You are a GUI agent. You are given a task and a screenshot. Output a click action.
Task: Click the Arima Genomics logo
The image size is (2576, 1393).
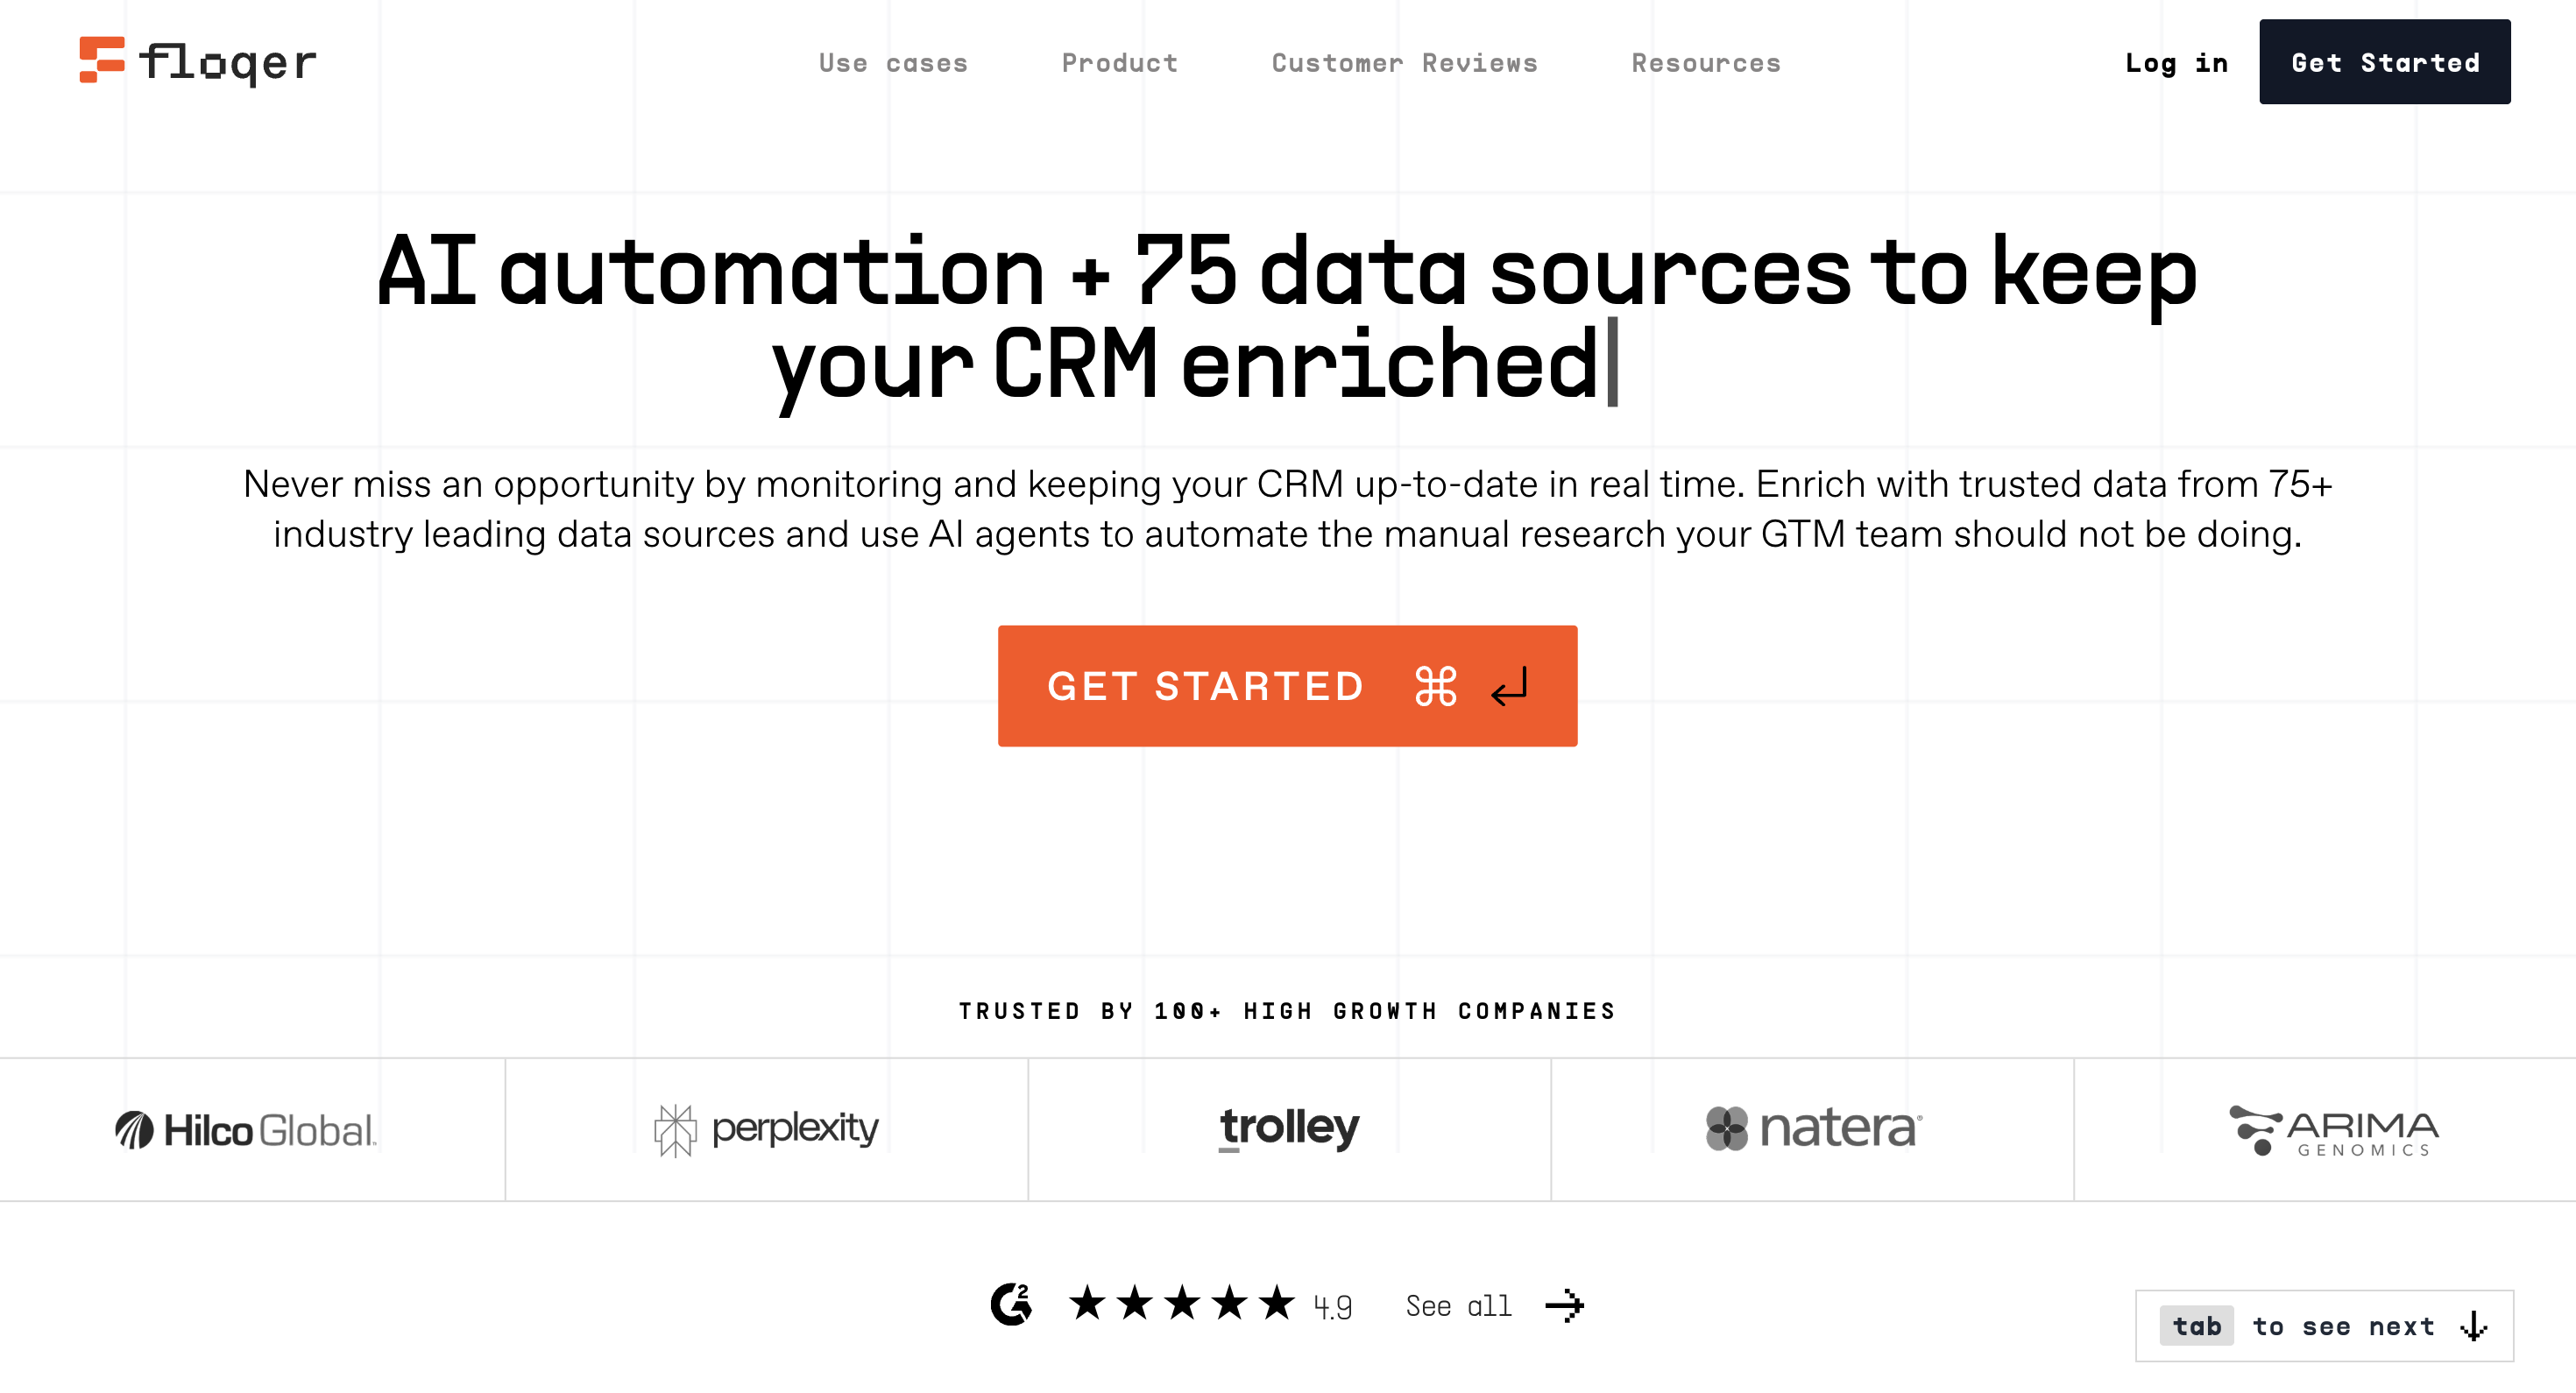tap(2334, 1131)
